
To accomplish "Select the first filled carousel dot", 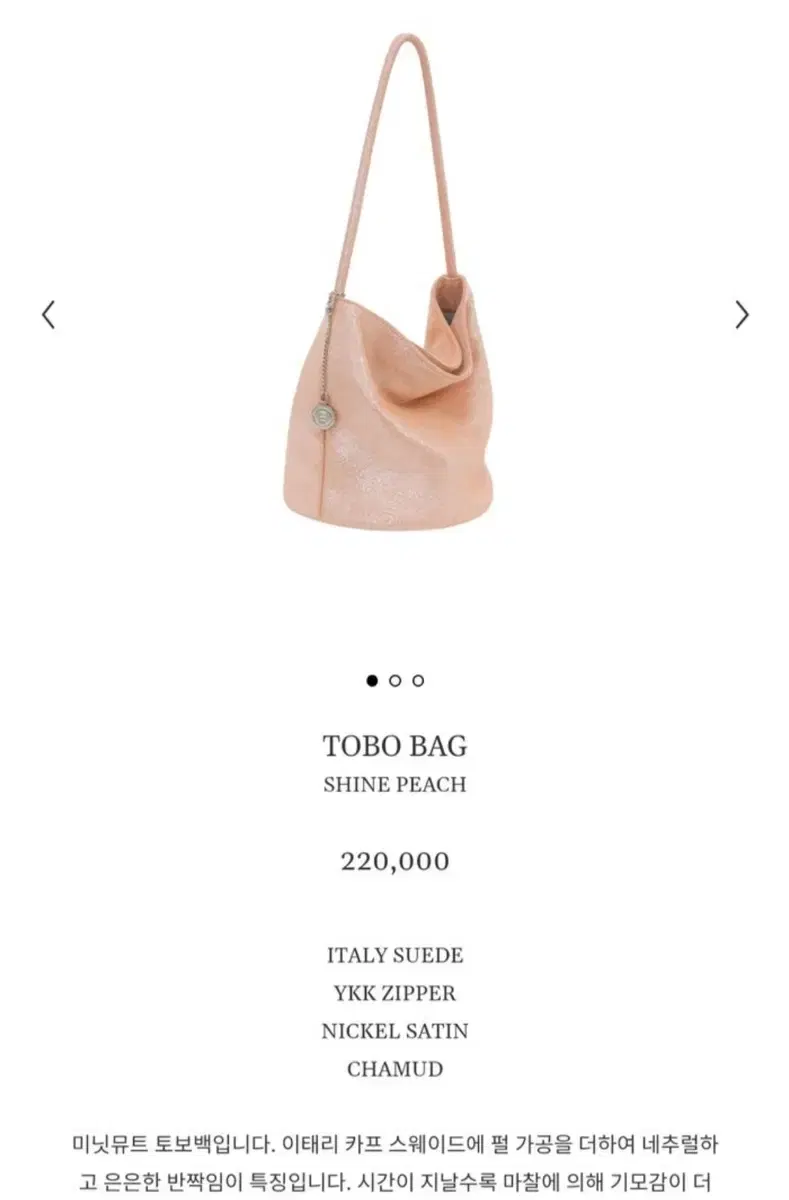I will tap(372, 681).
